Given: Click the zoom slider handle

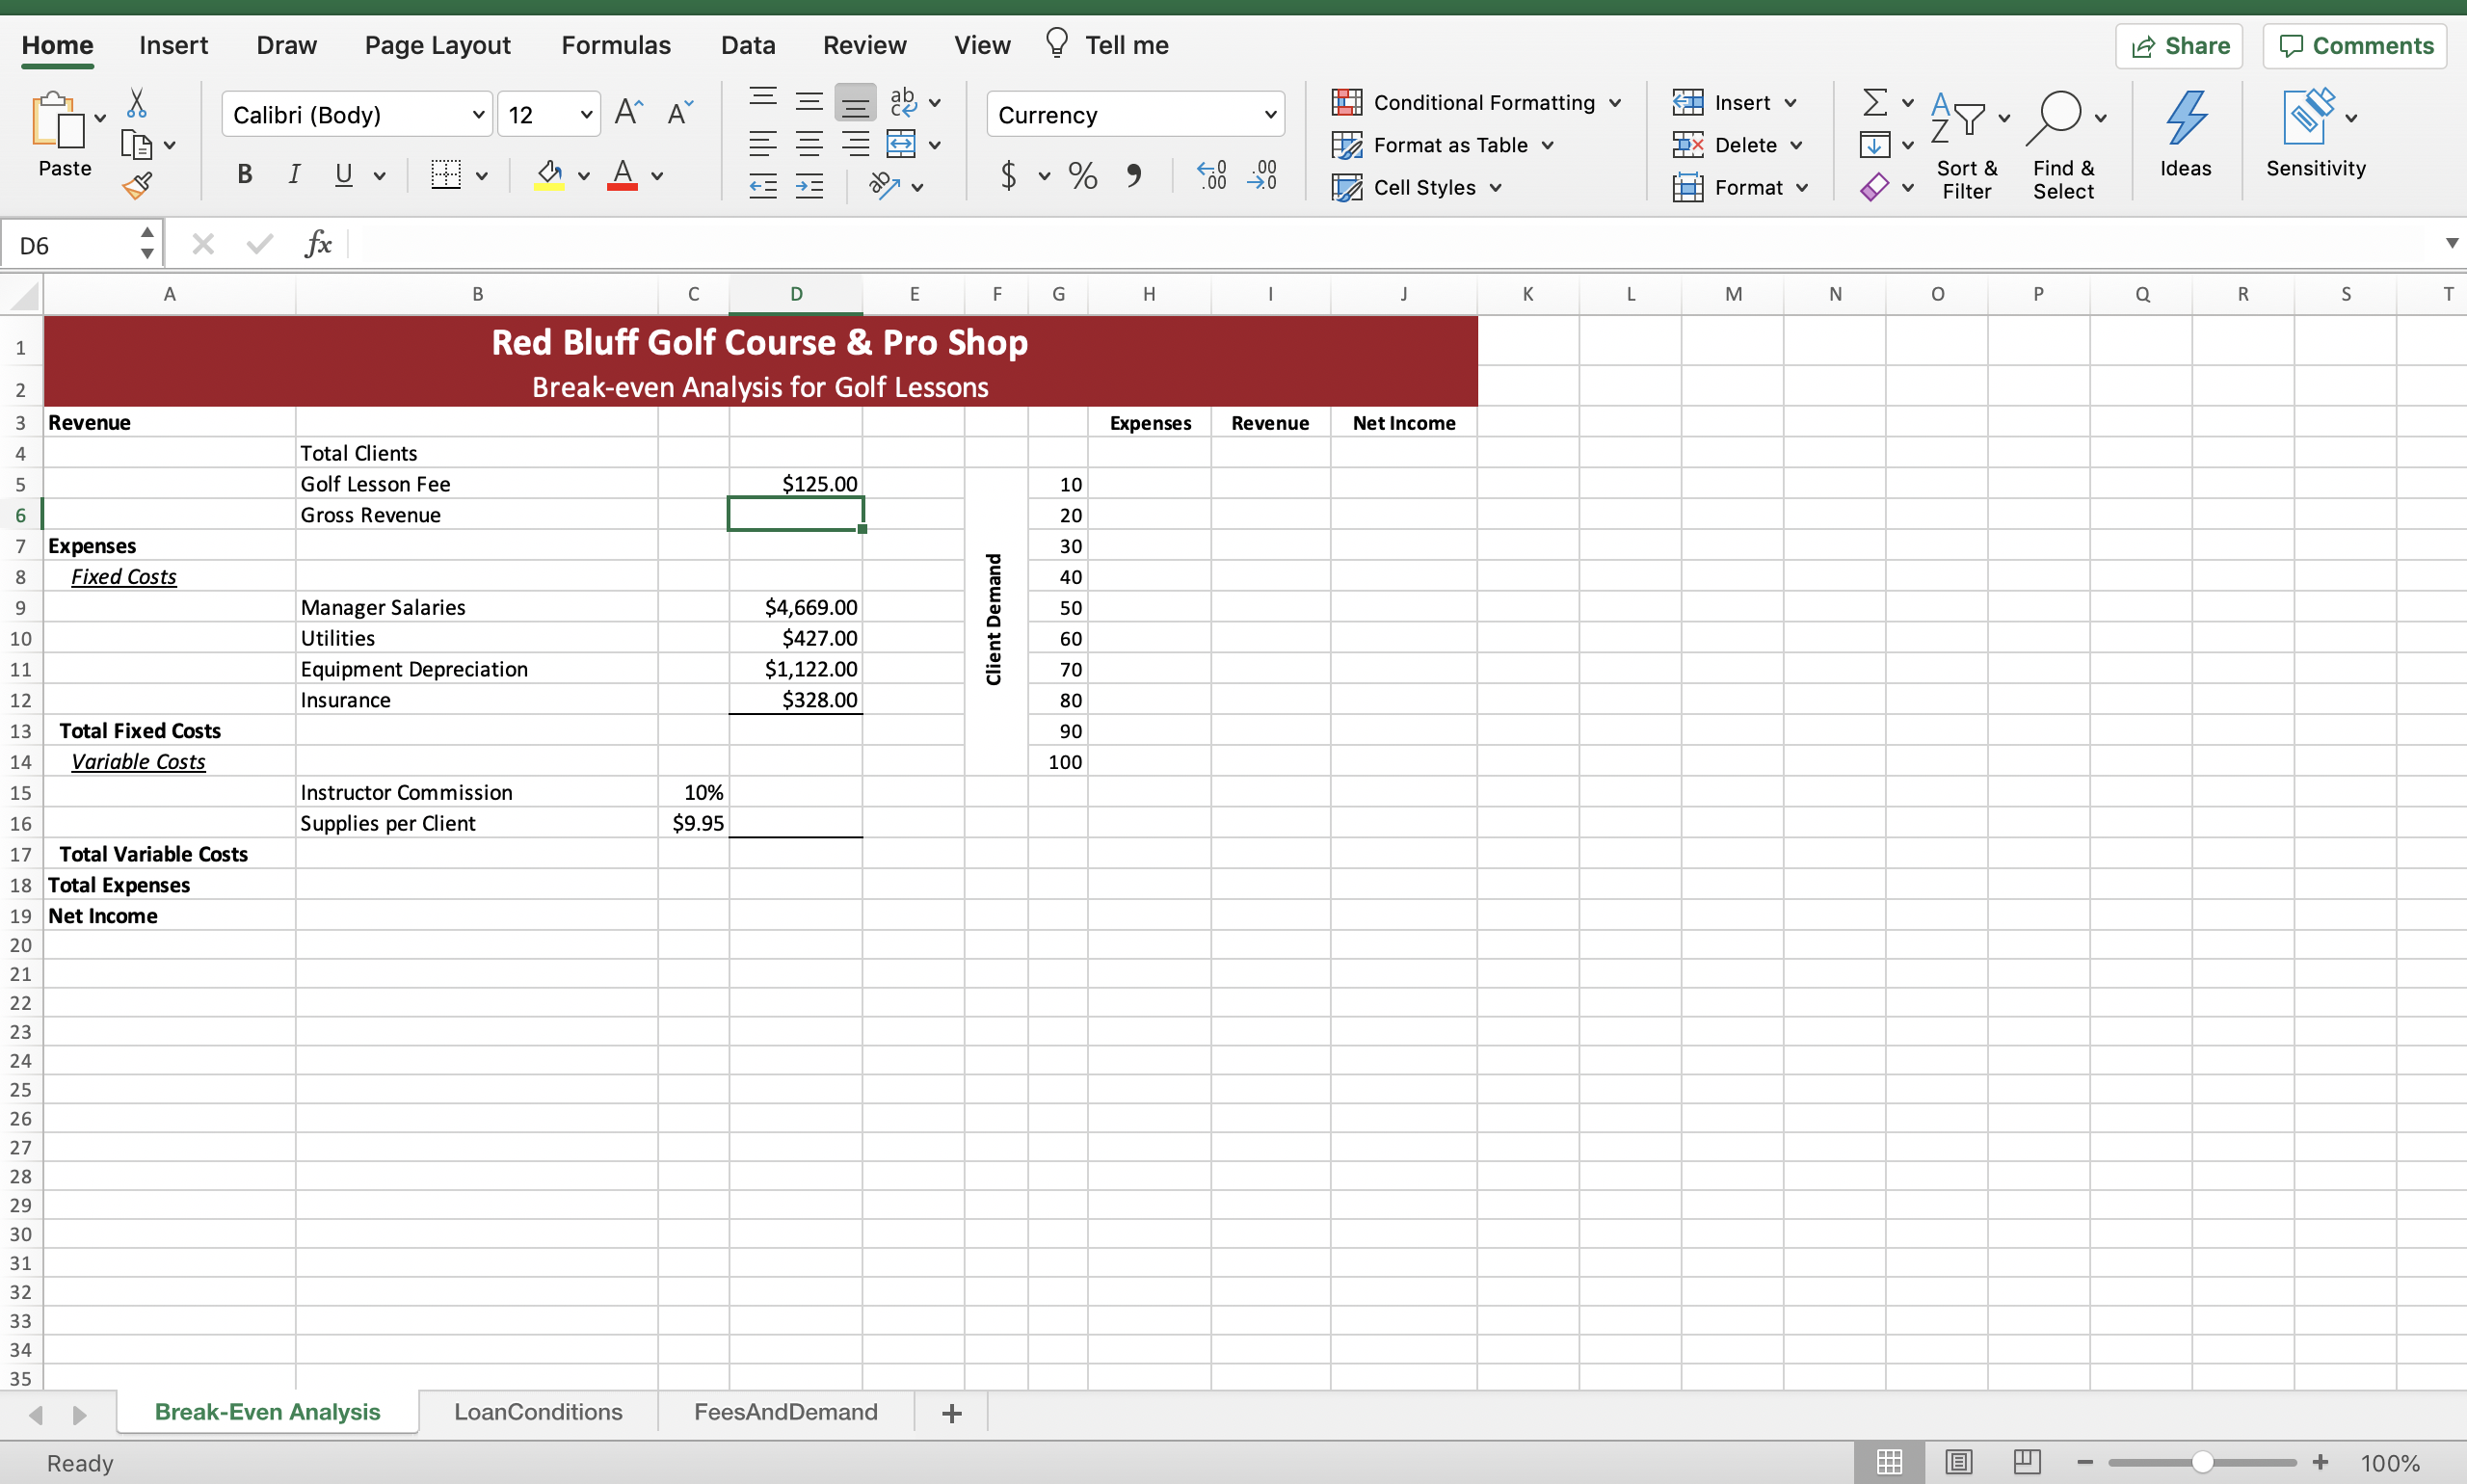Looking at the screenshot, I should (x=2202, y=1462).
